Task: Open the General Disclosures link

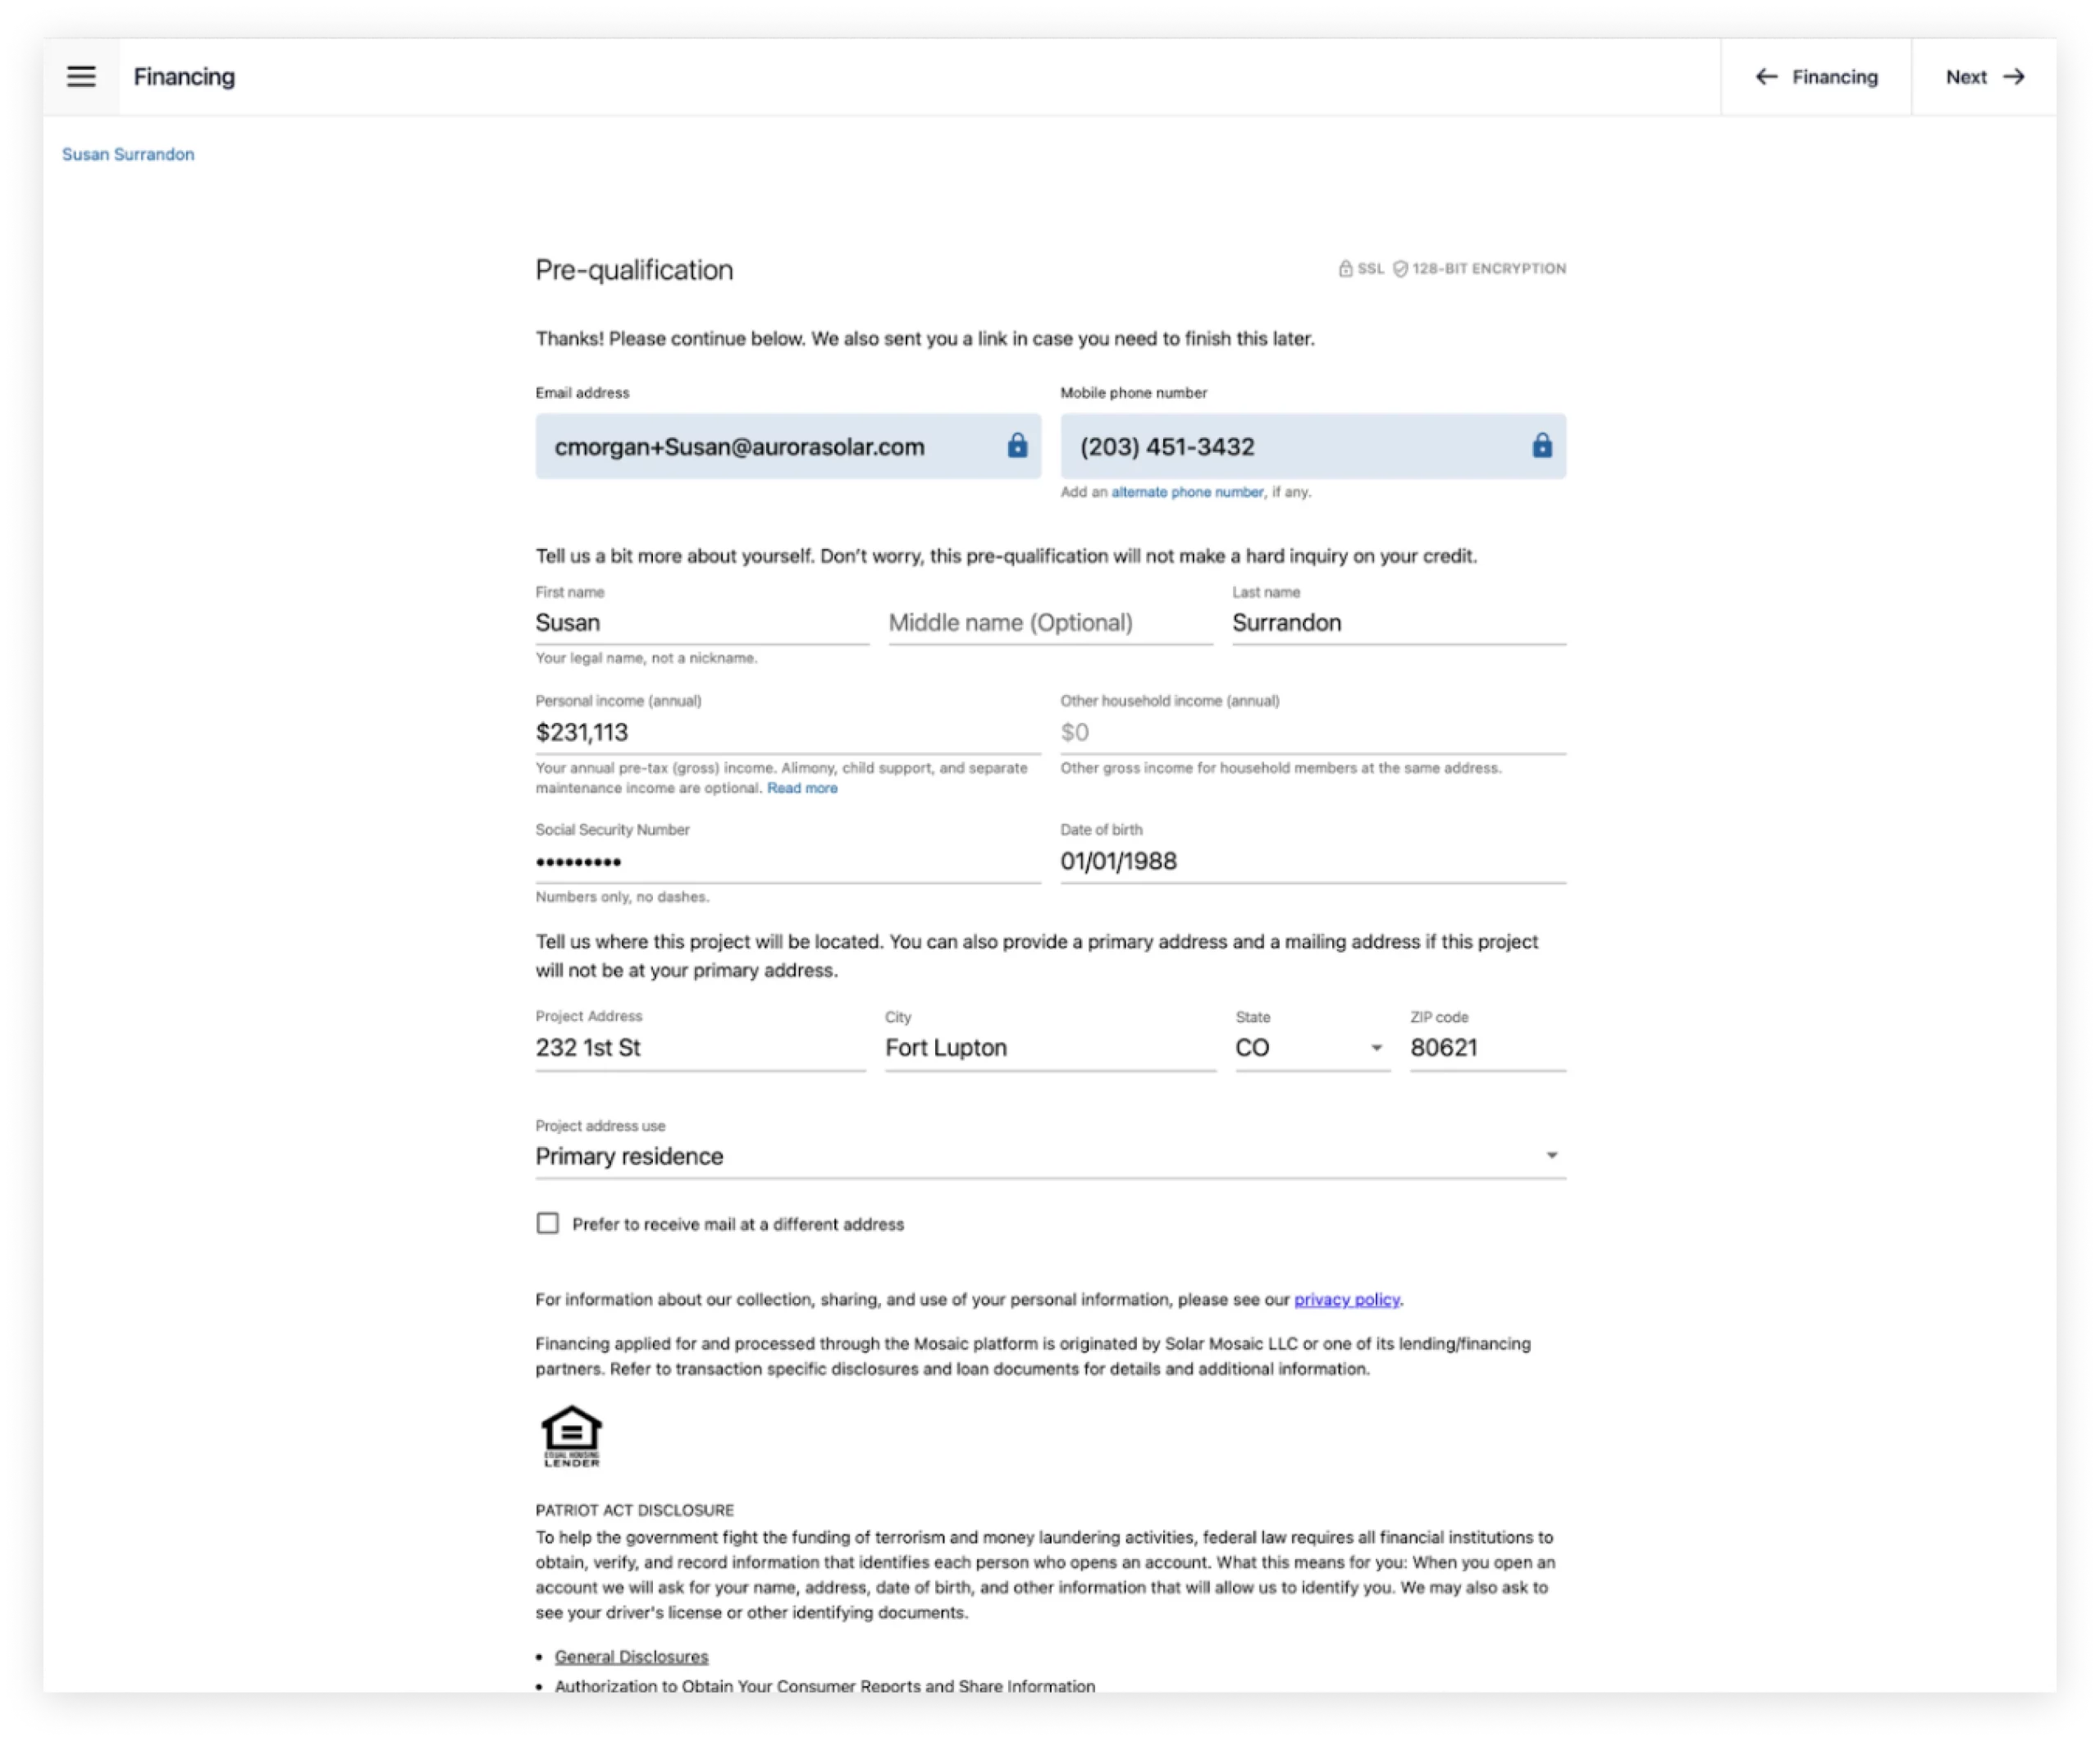Action: [x=631, y=1656]
